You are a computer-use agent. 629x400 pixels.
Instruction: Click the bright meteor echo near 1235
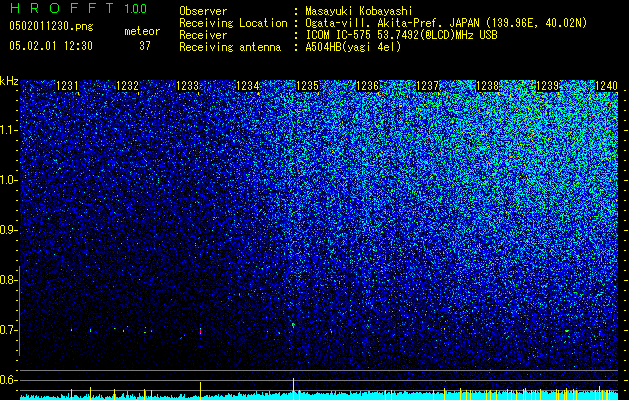tap(293, 325)
